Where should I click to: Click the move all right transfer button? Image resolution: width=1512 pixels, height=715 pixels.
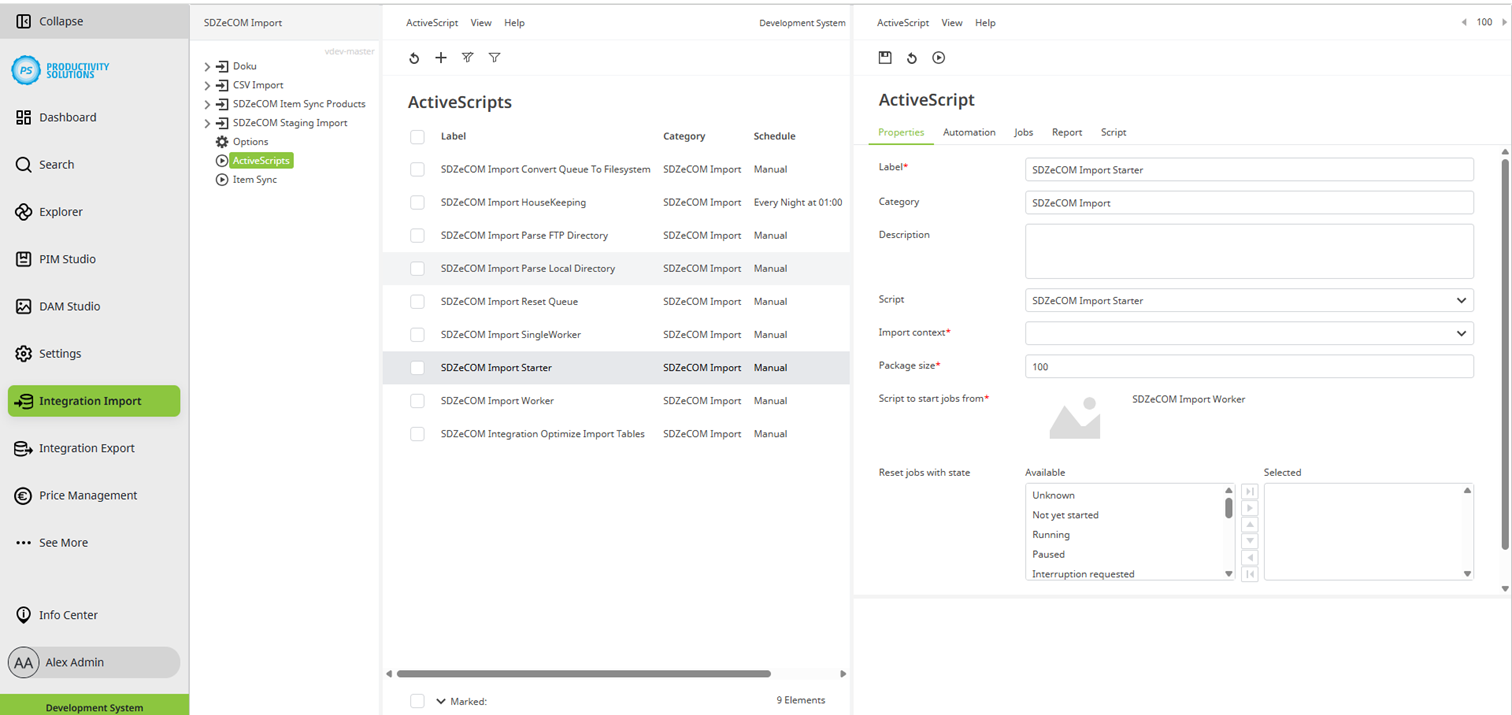coord(1250,492)
